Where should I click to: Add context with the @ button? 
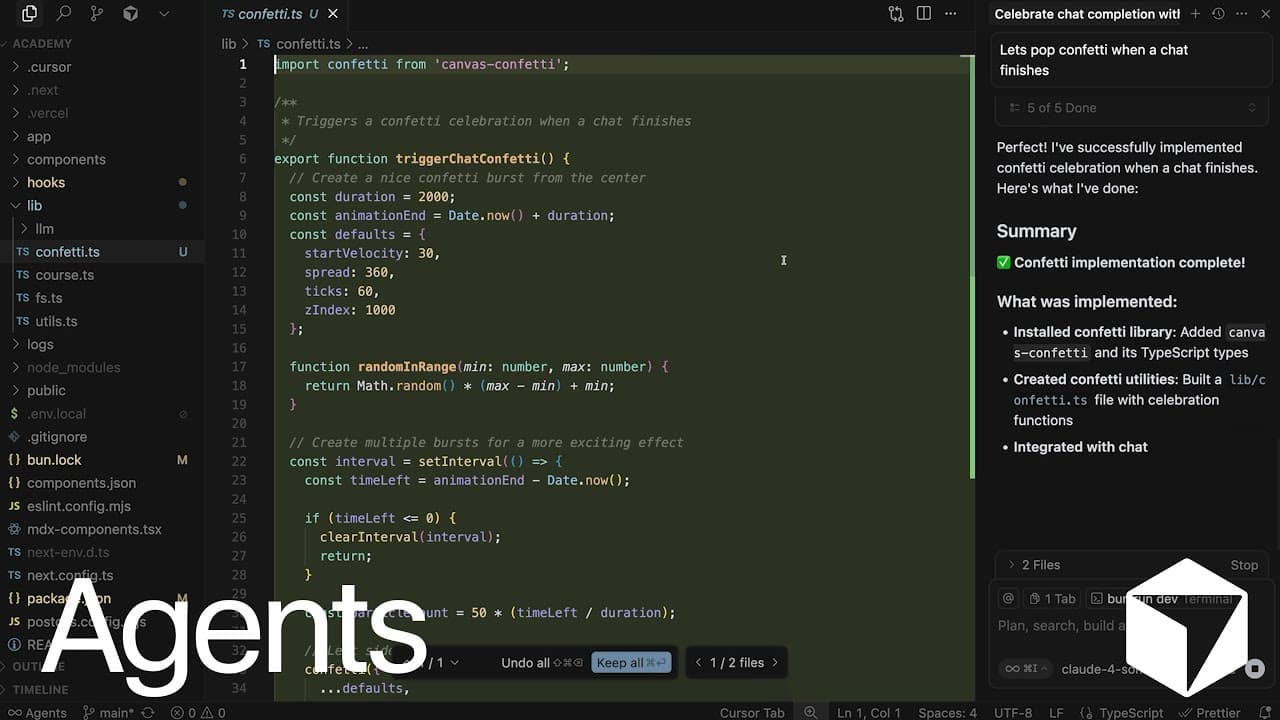[x=1008, y=598]
